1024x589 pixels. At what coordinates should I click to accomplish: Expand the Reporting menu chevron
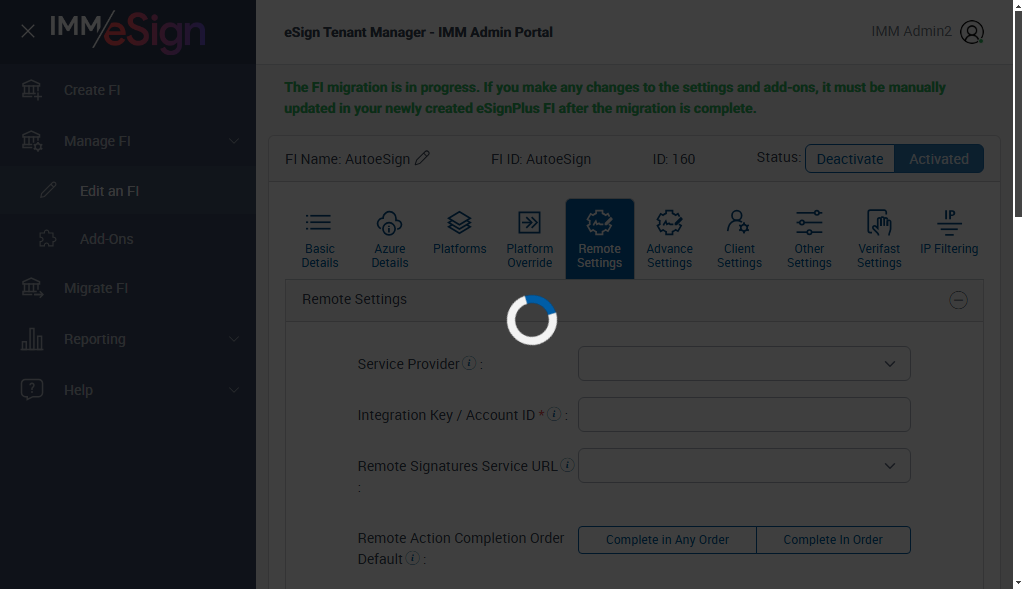[x=234, y=339]
